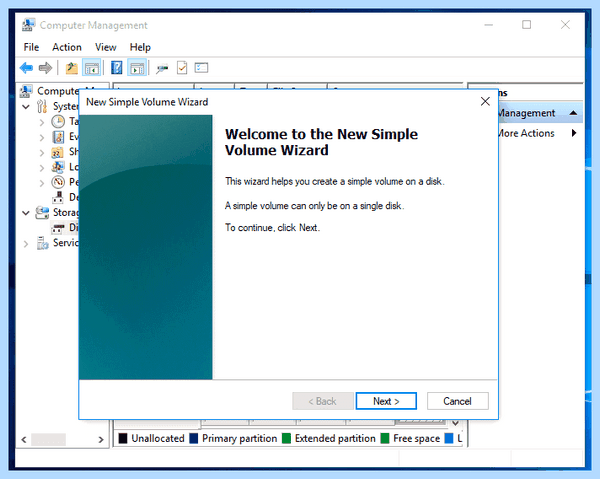Click the Connect/refresh toolbar icon
This screenshot has width=600, height=479.
pyautogui.click(x=162, y=68)
